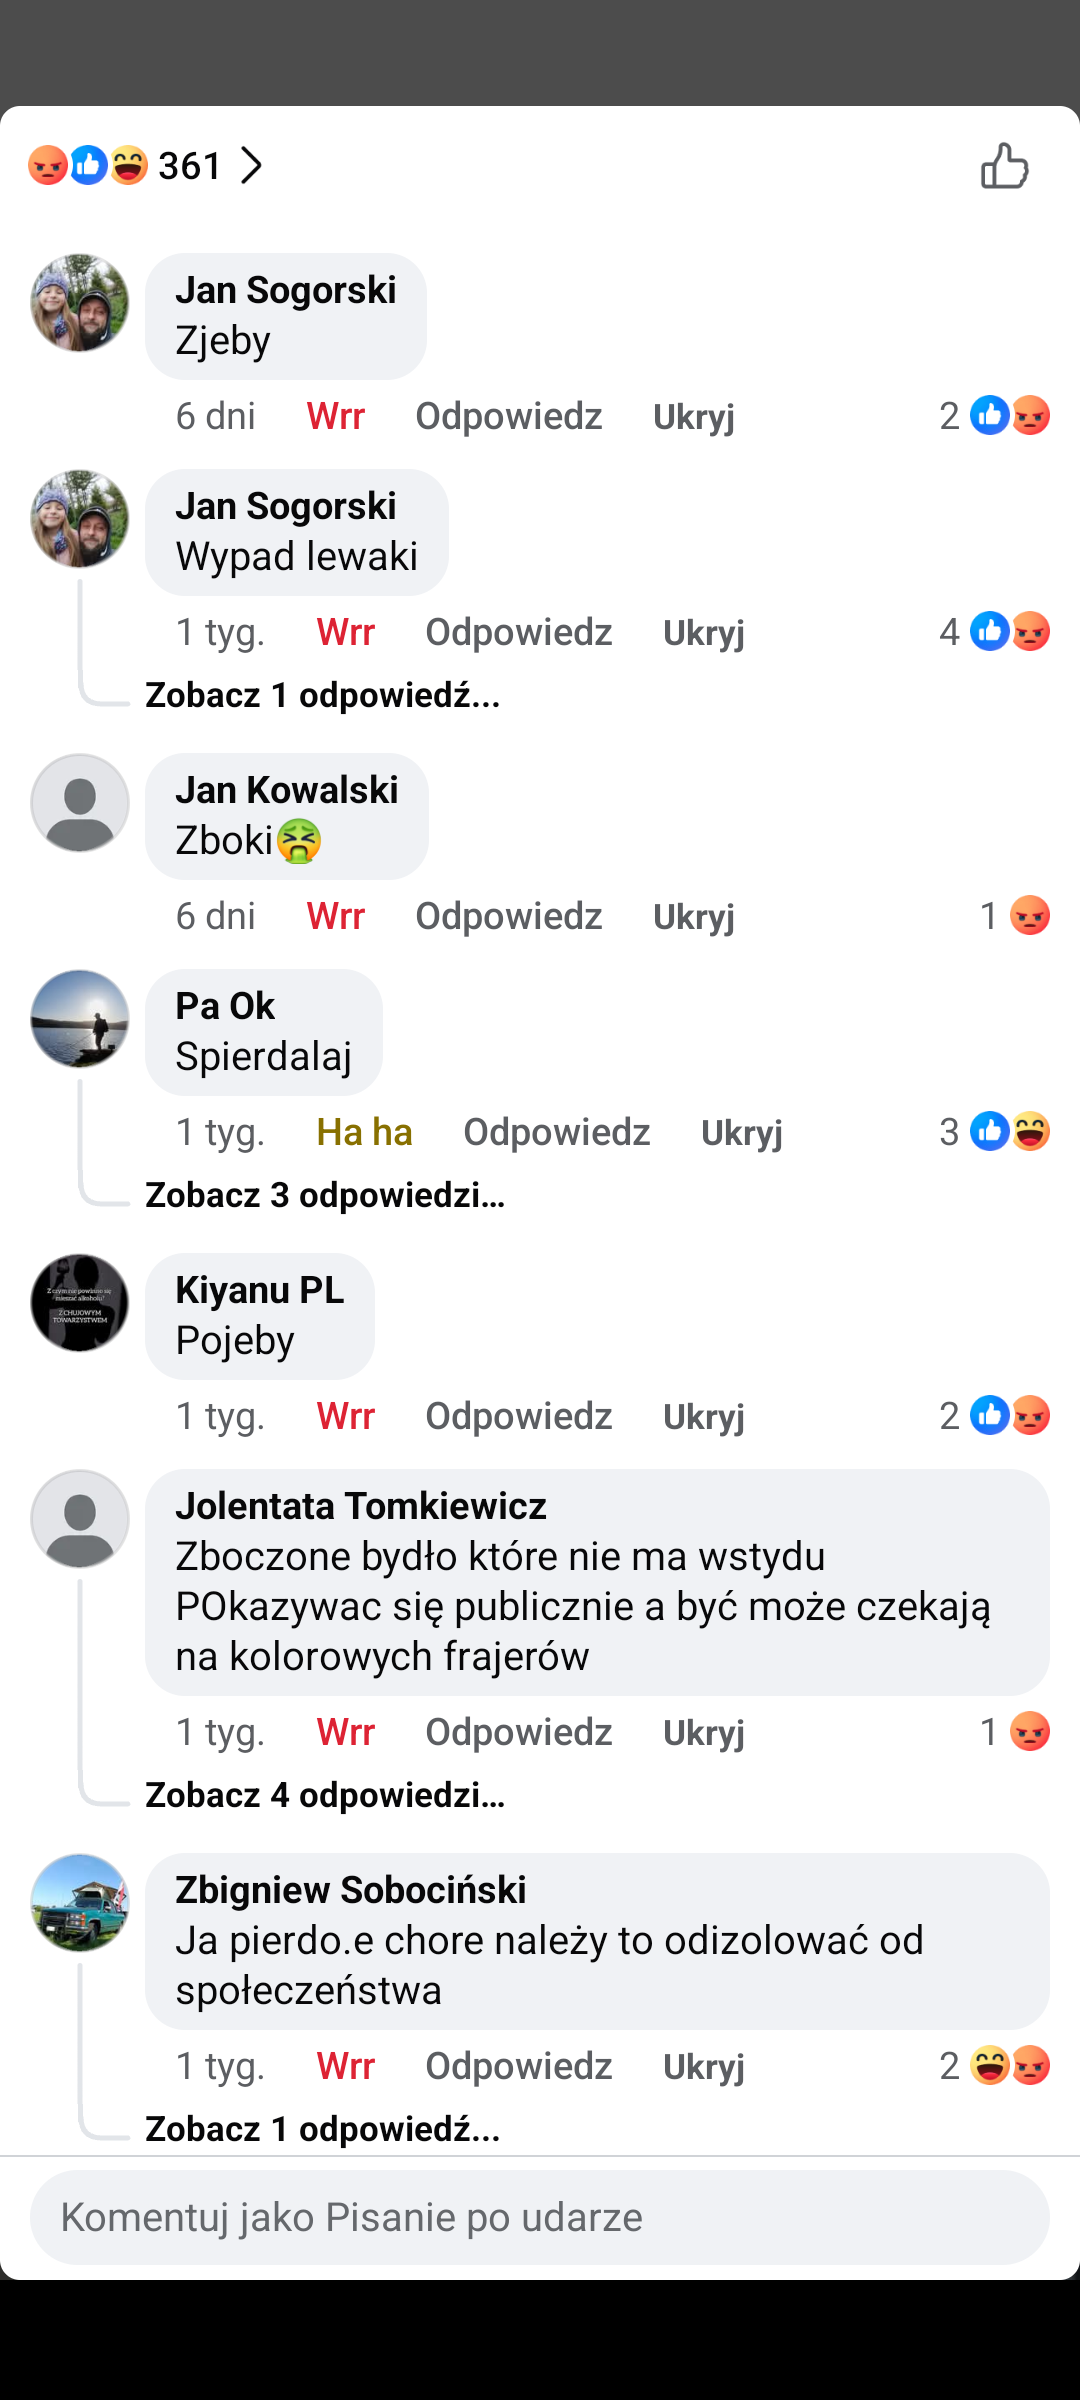Open the 361 reactions list chevron

click(x=251, y=166)
